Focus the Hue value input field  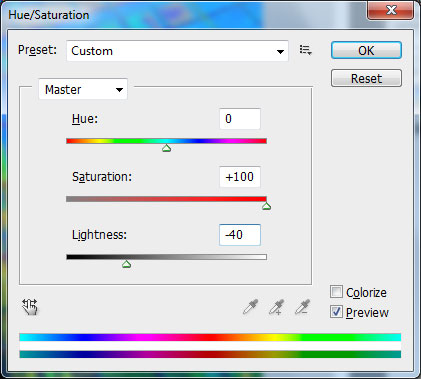pos(240,119)
